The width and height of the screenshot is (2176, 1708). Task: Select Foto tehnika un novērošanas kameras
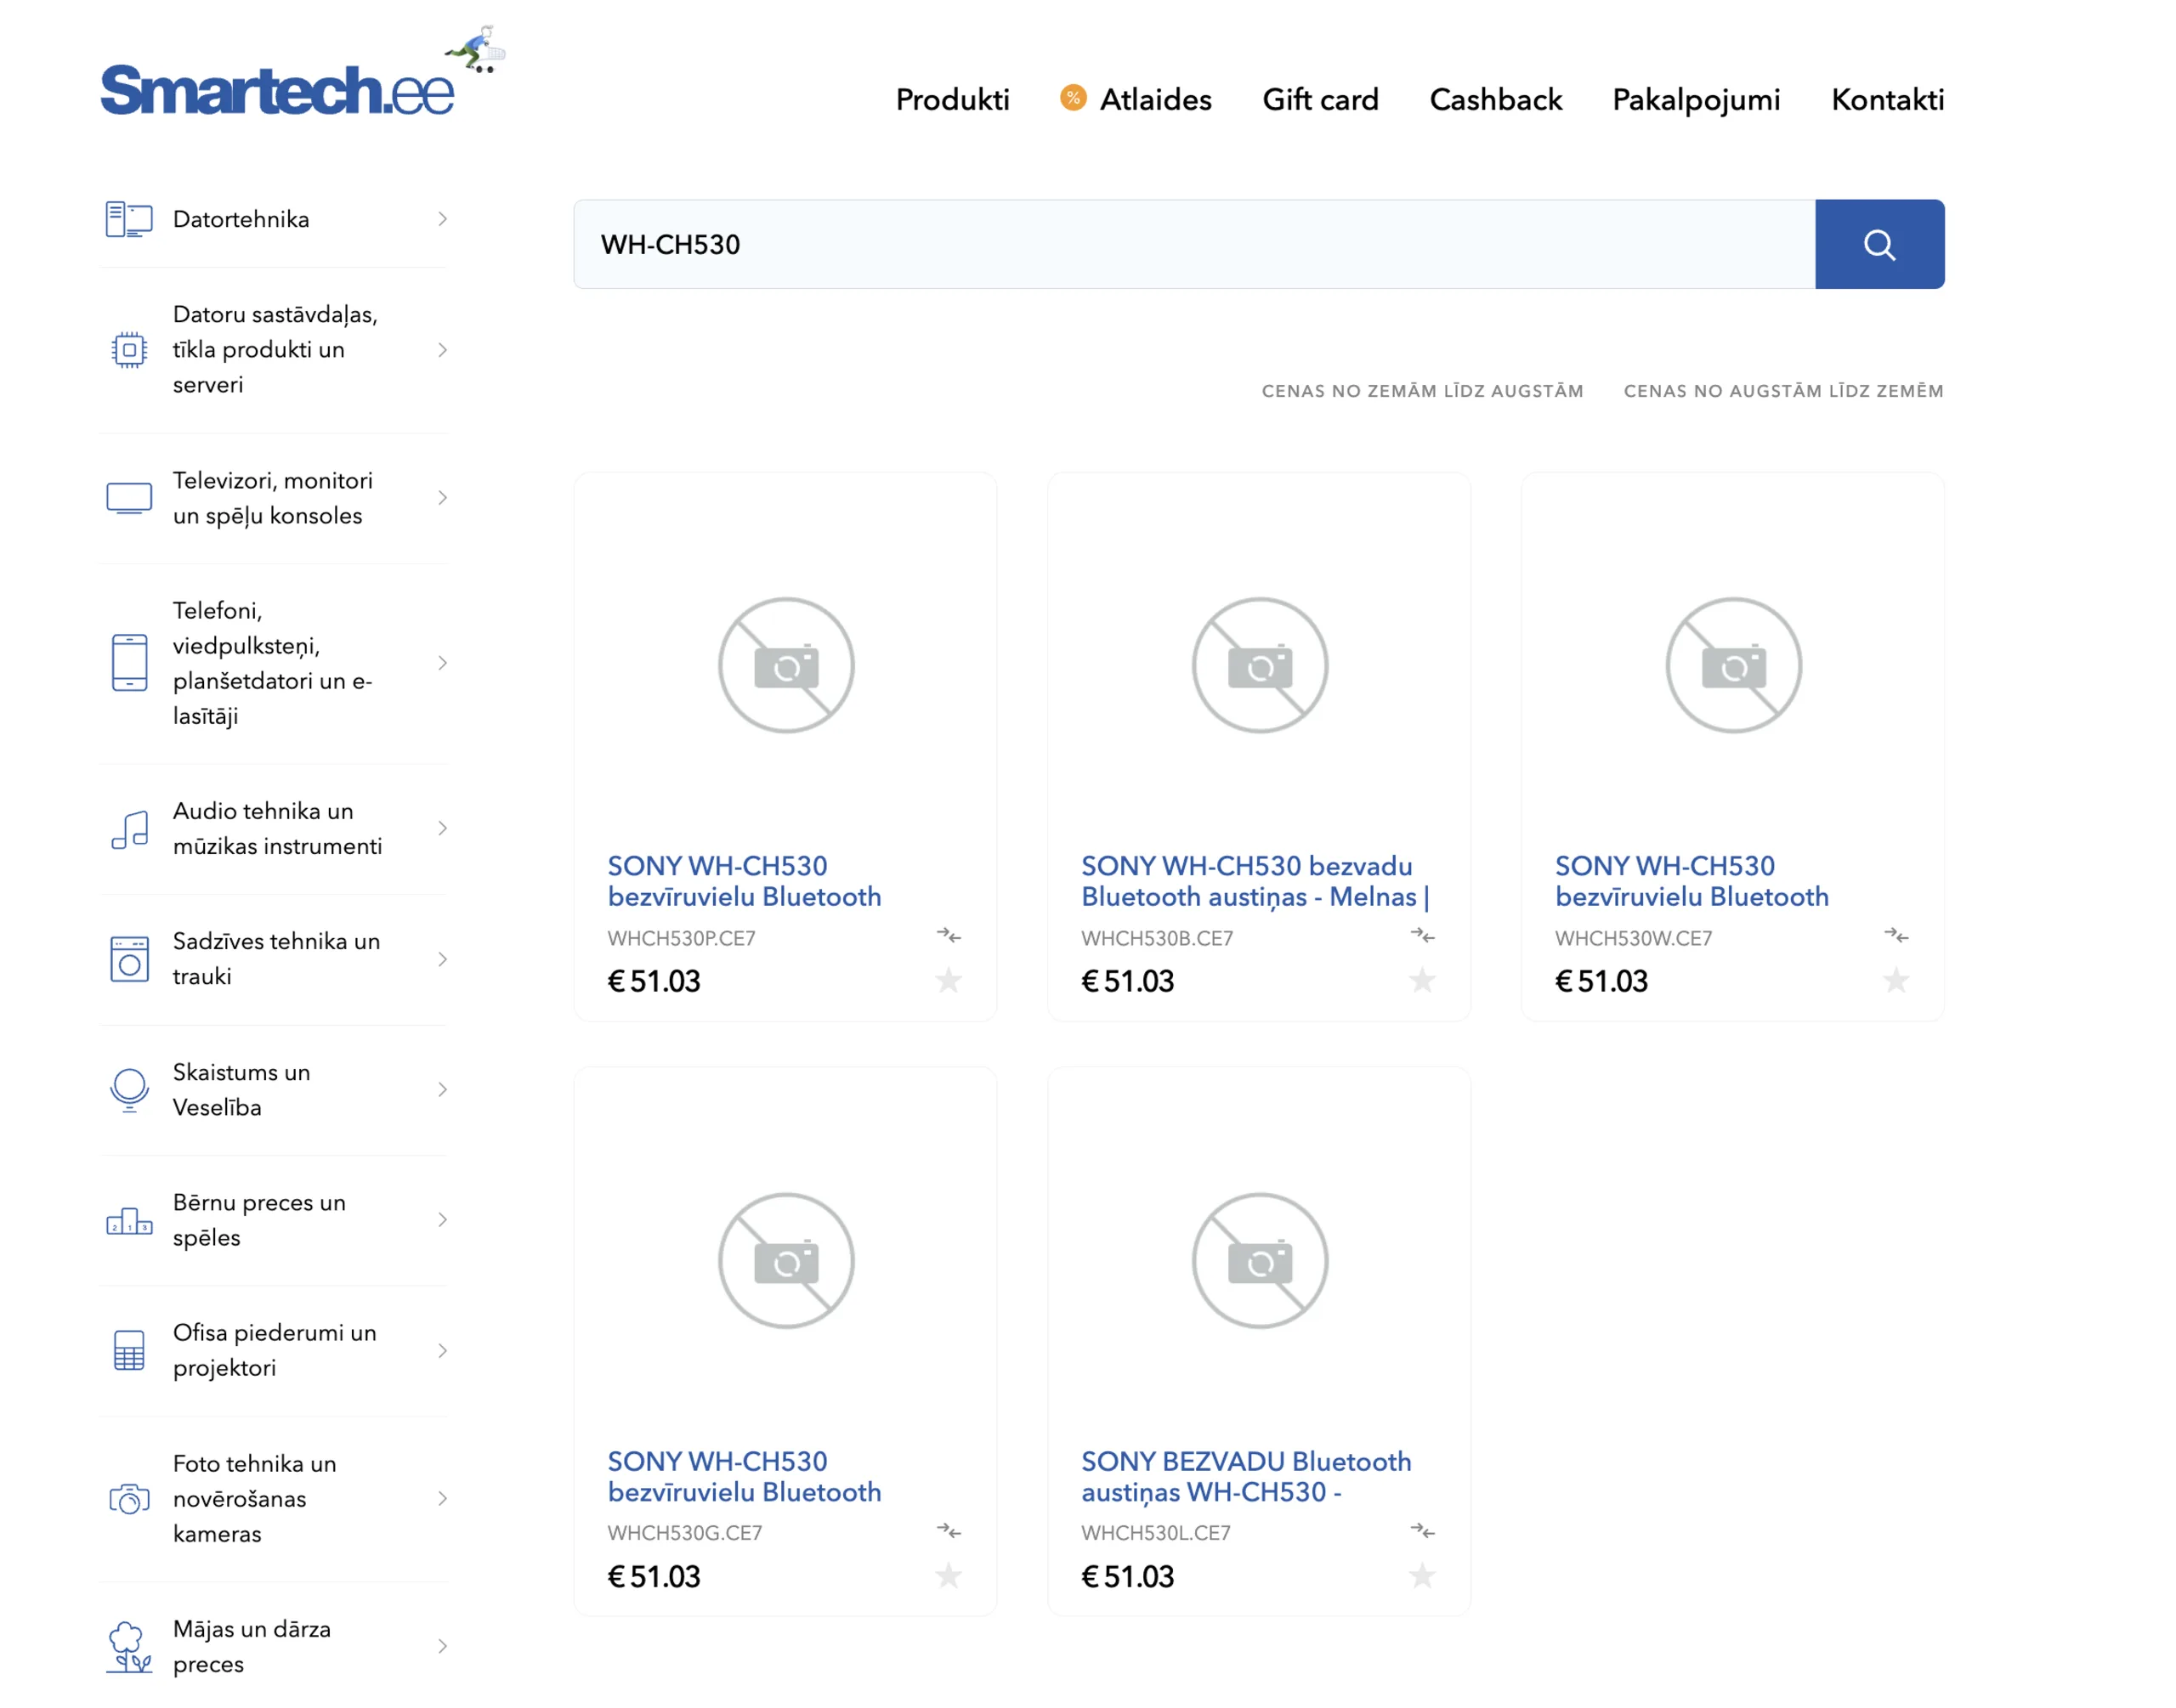254,1498
